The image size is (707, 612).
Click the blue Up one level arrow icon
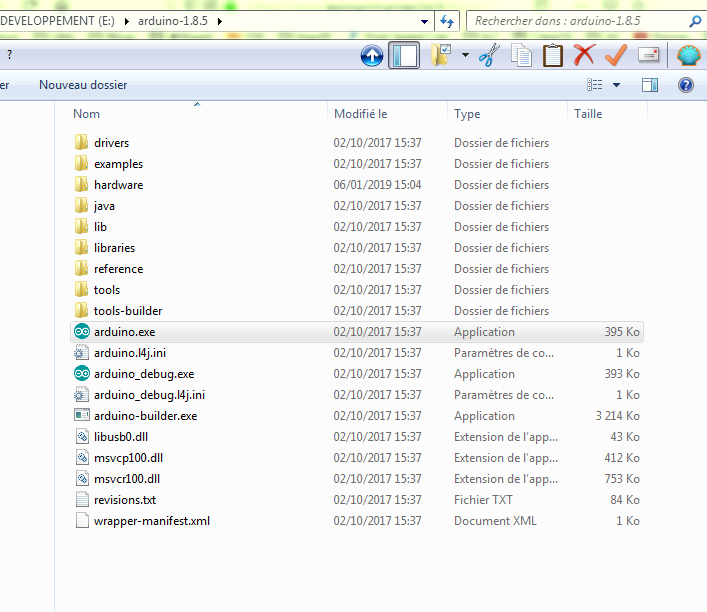pyautogui.click(x=372, y=55)
